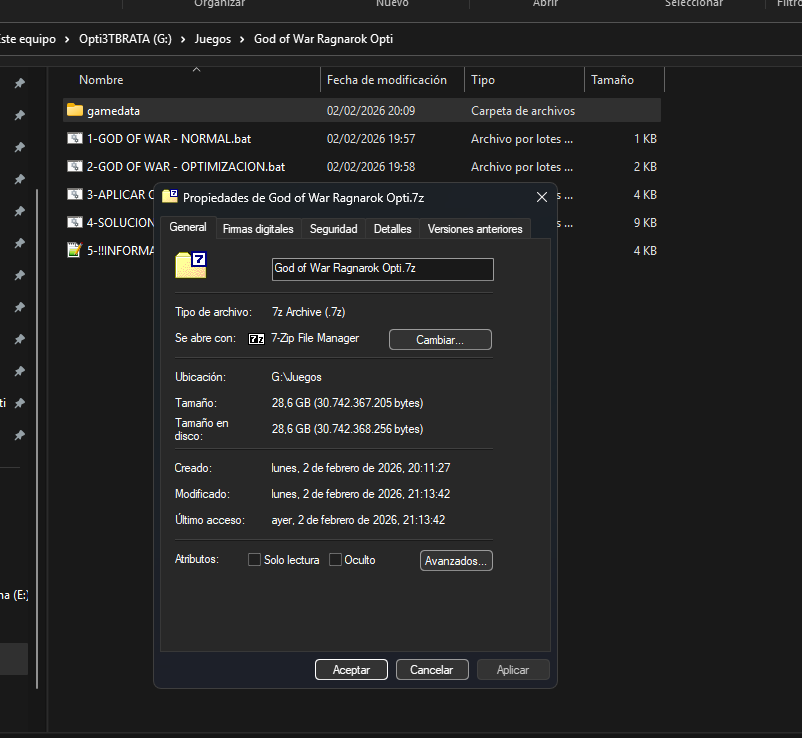
Task: Sort by the Nombre column header
Action: [101, 80]
